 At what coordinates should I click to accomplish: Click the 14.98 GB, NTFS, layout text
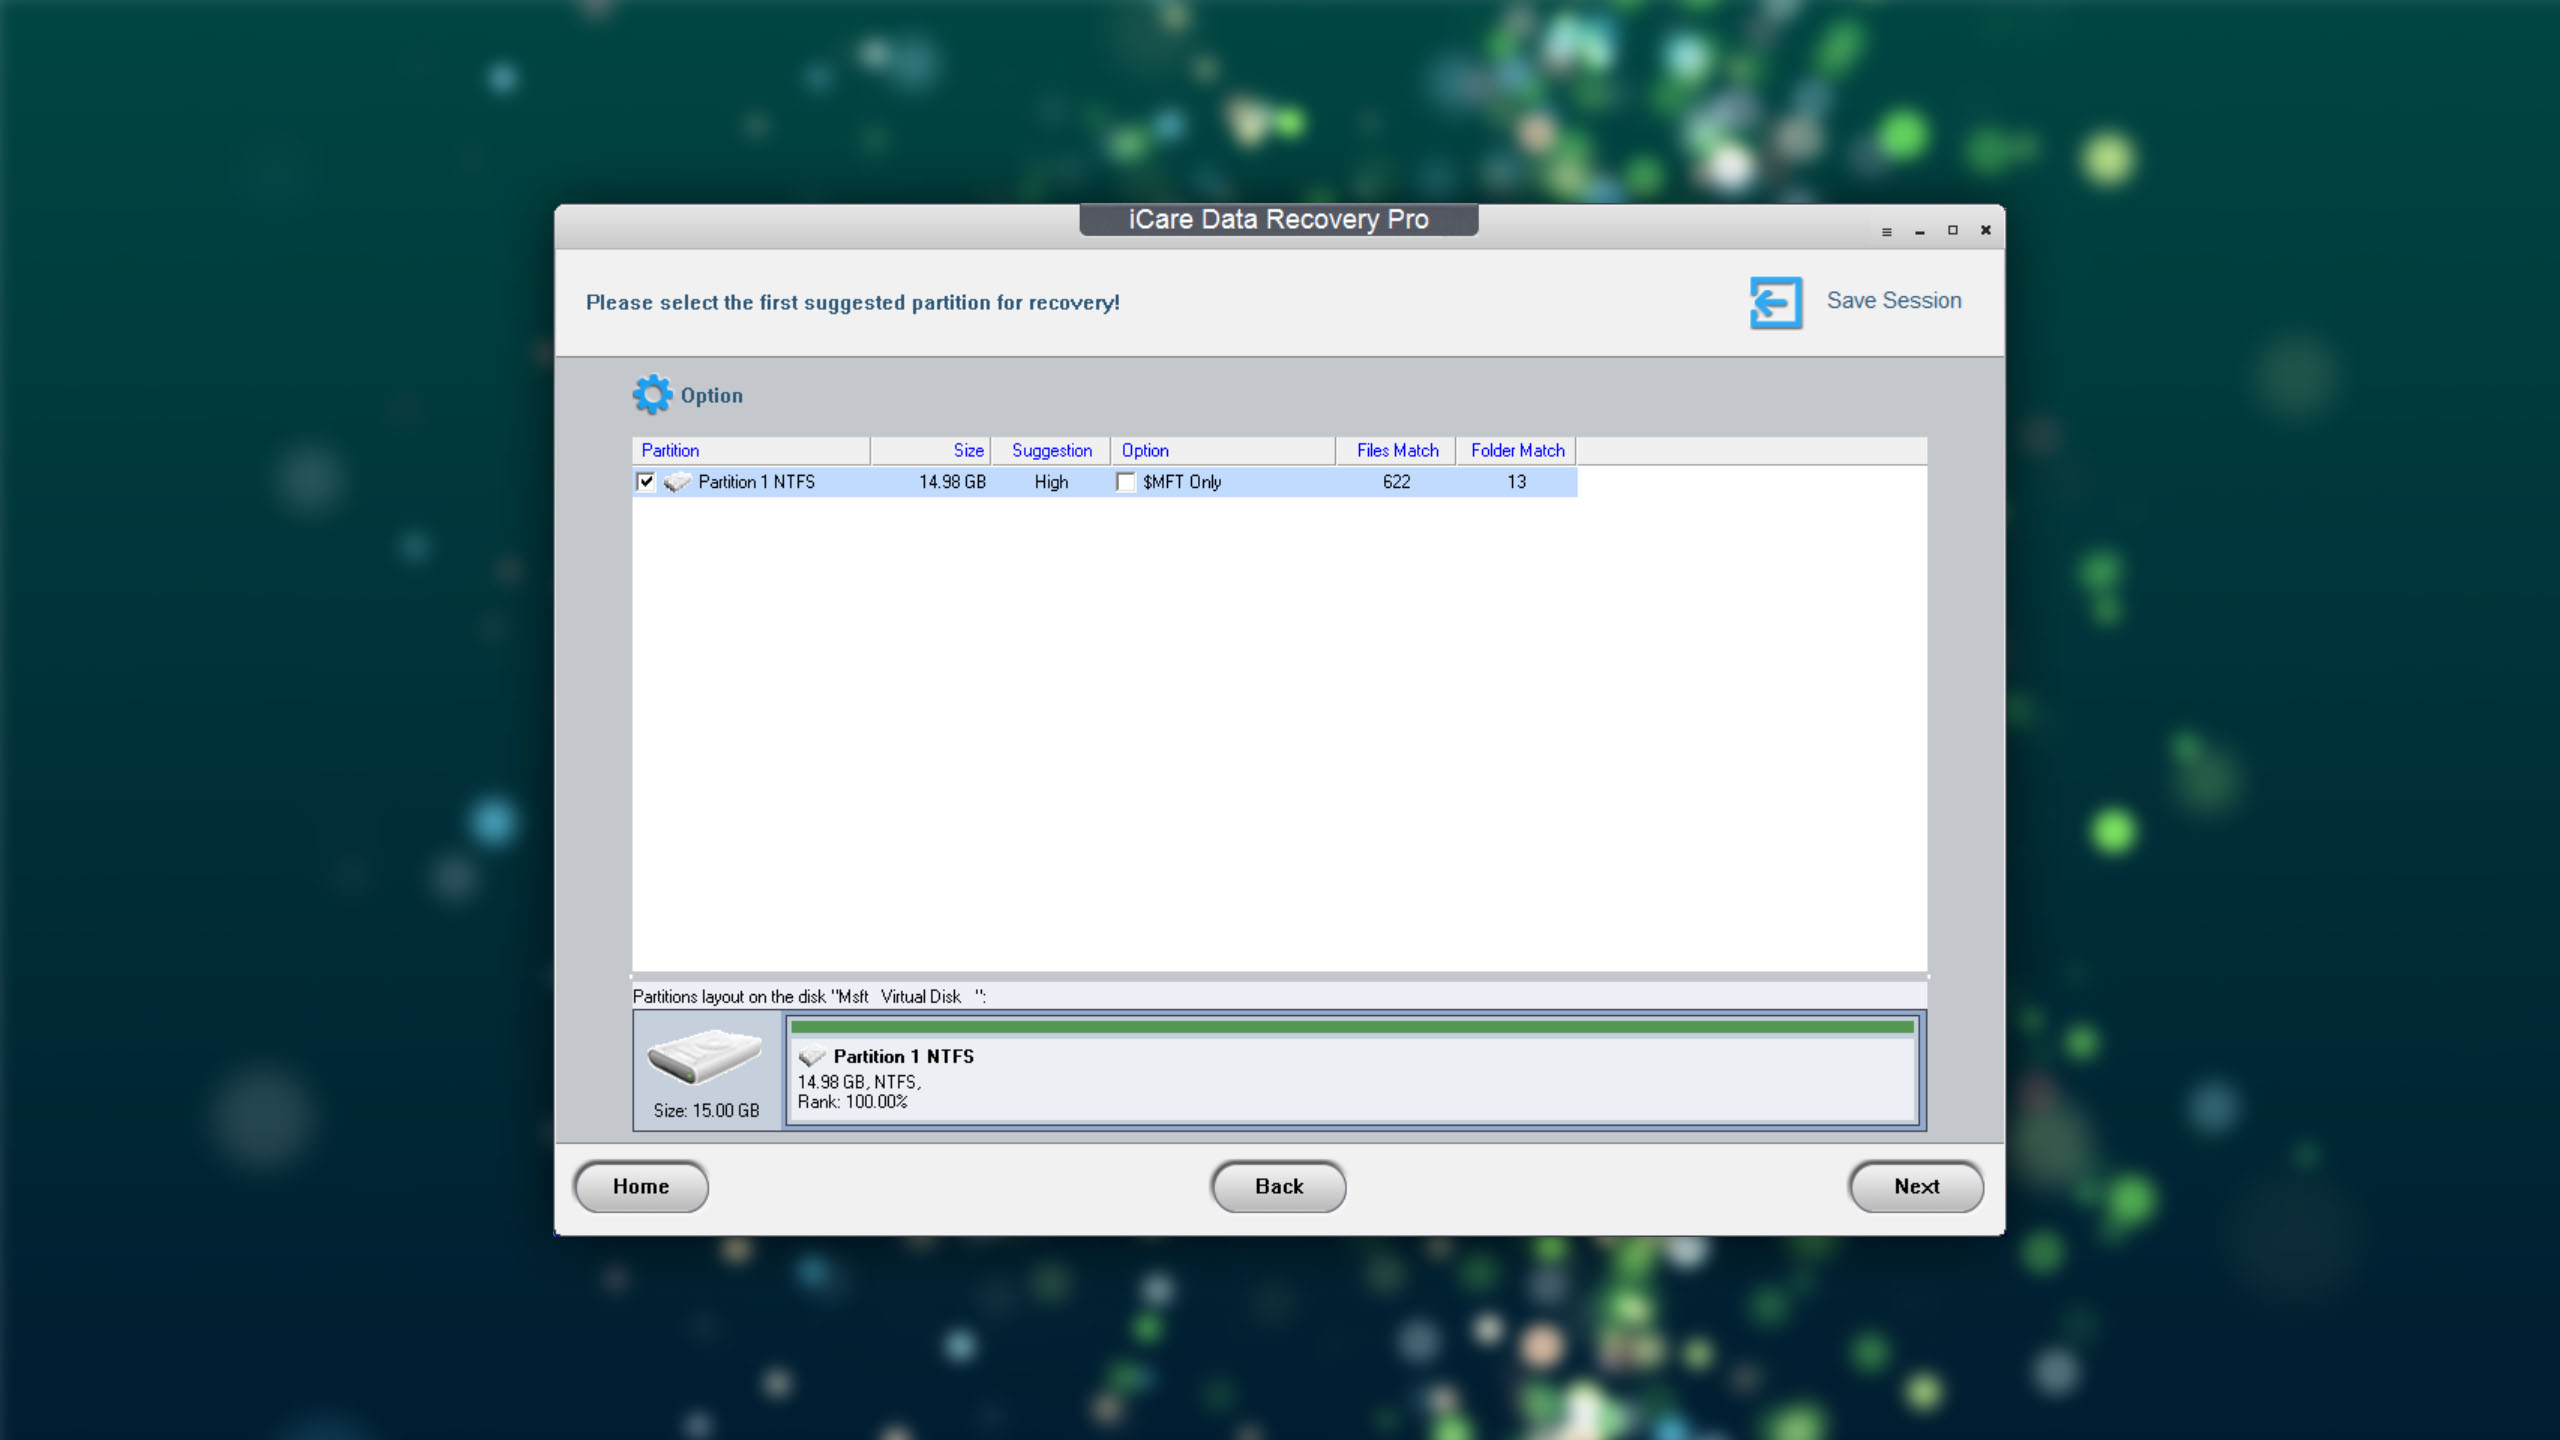point(859,1082)
